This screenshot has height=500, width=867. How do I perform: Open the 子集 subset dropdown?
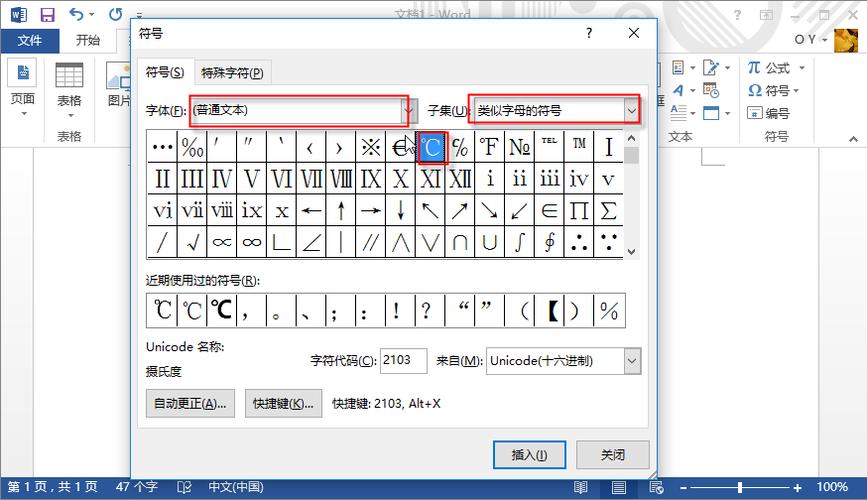coord(631,111)
